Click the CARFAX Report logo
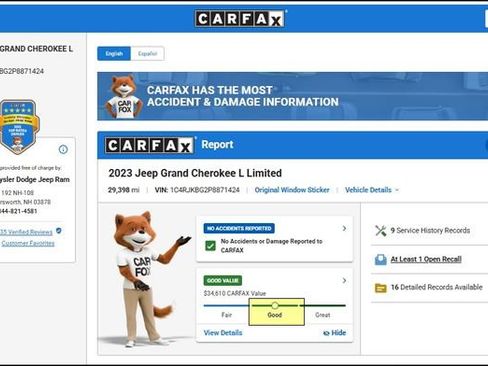The image size is (488, 366). click(x=150, y=145)
